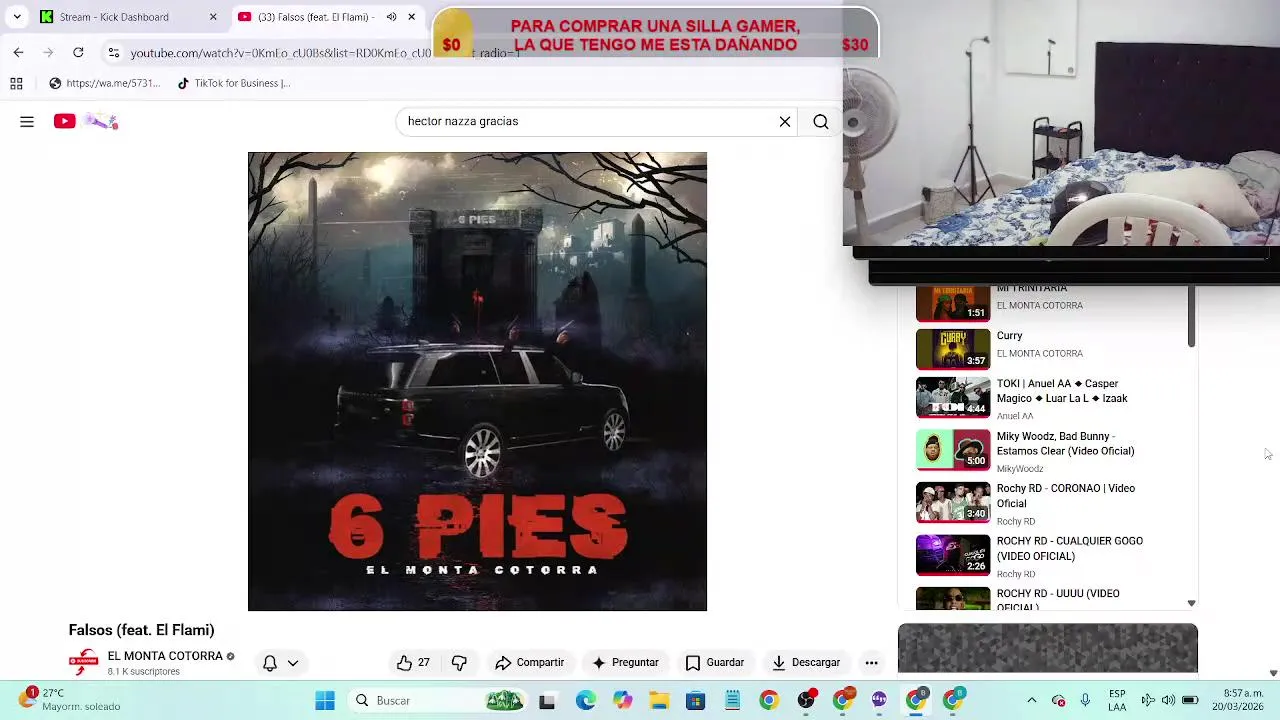The height and width of the screenshot is (720, 1280).
Task: Open OBS Studio from the taskbar
Action: click(806, 701)
